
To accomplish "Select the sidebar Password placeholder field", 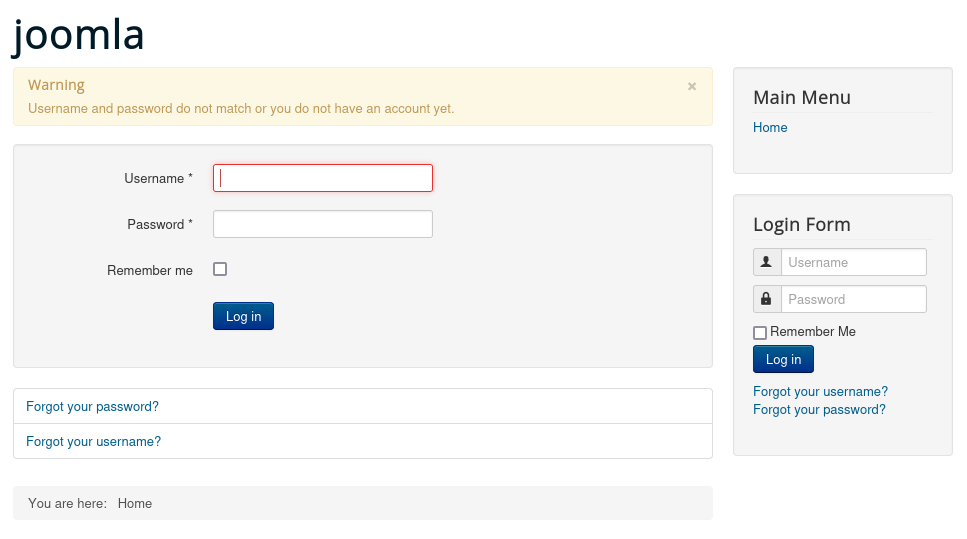I will click(853, 299).
